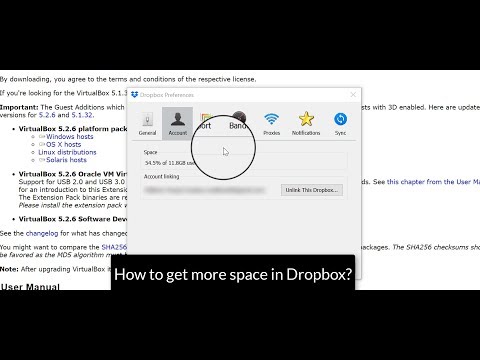Select the Account tab in Dropbox Preferences
Screen dimensions: 480x360
point(177,123)
